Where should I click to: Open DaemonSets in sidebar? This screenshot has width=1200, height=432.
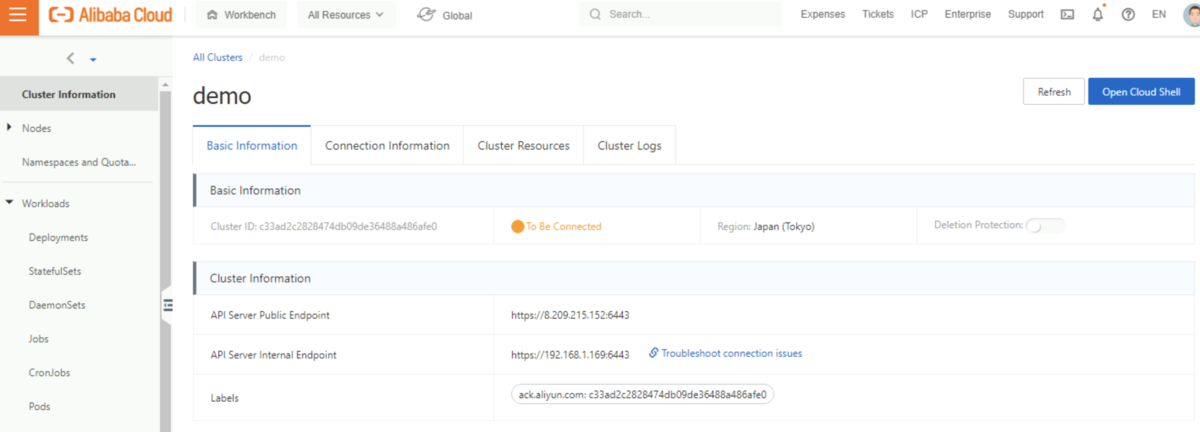click(x=56, y=305)
